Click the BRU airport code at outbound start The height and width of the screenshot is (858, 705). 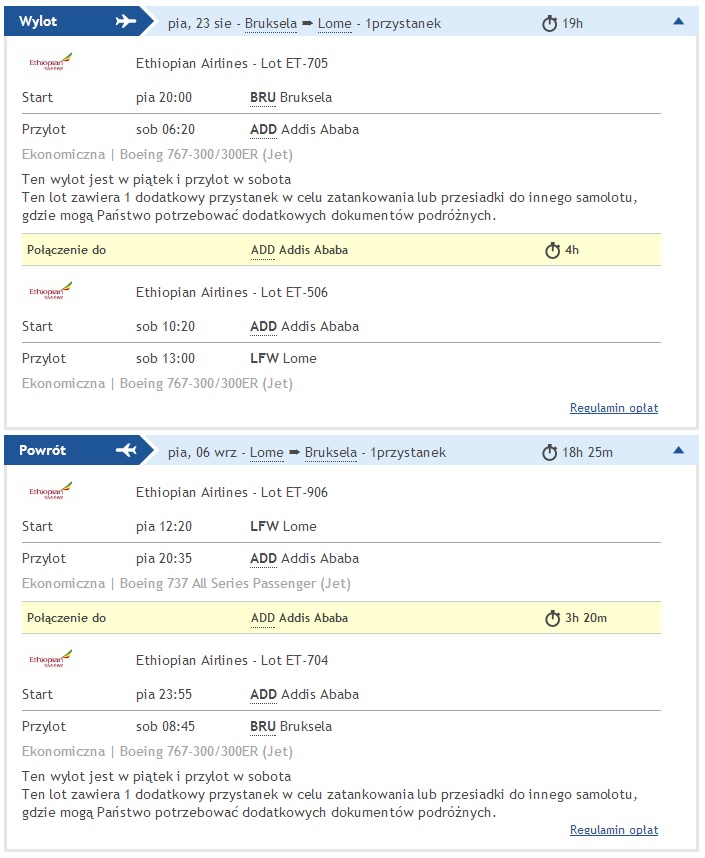point(263,97)
